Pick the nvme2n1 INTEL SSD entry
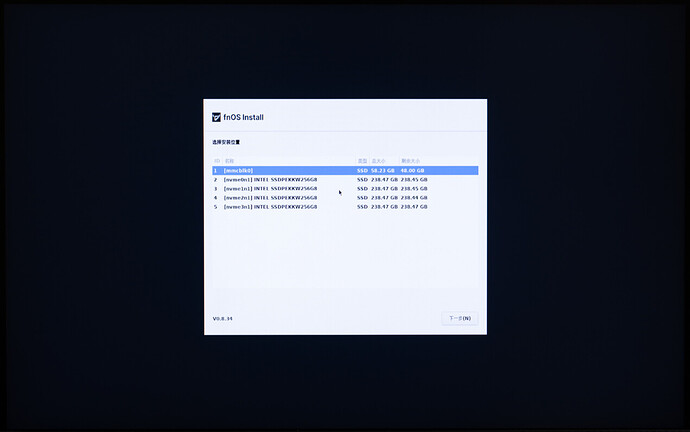The width and height of the screenshot is (690, 432). click(x=270, y=198)
